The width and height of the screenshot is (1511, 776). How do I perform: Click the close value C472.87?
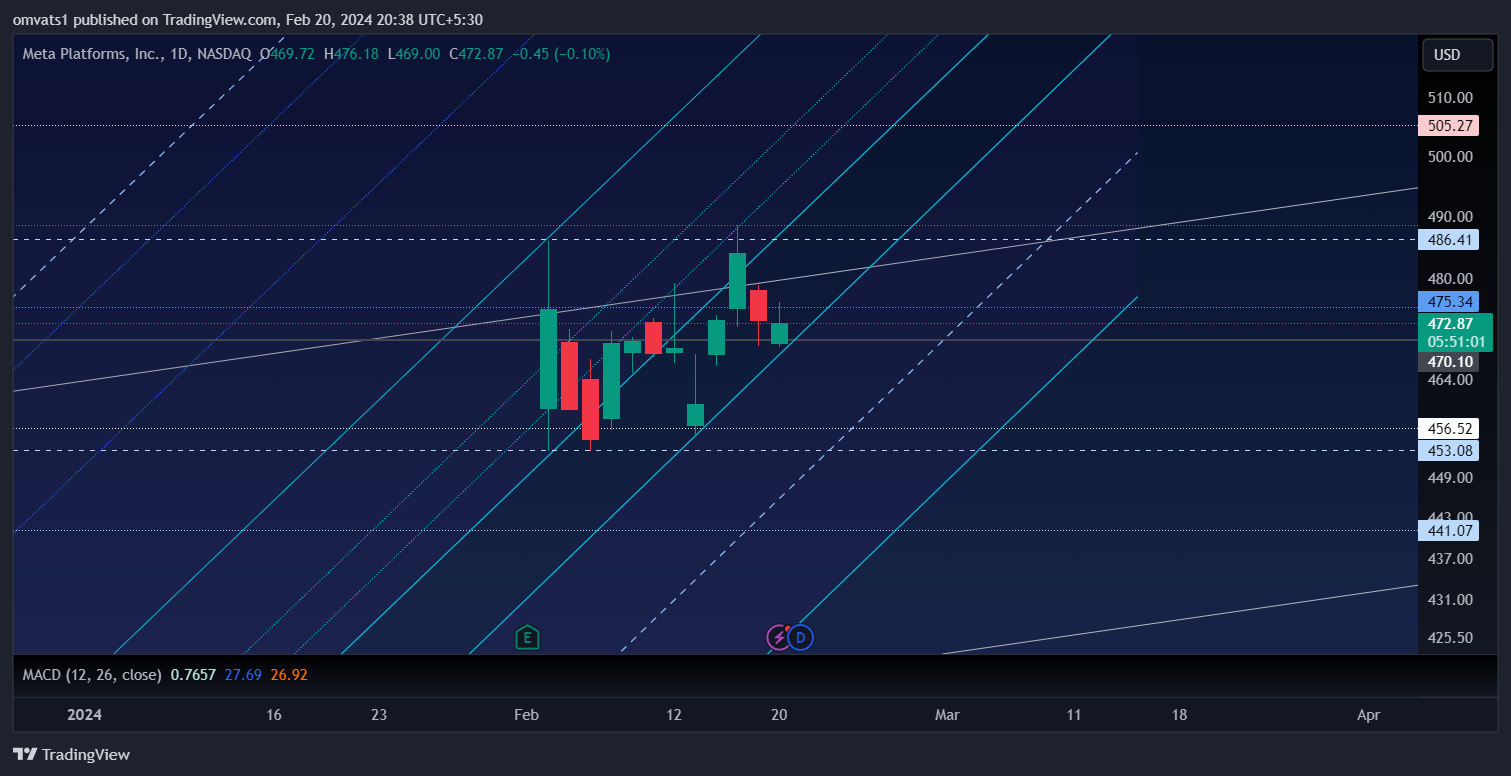pyautogui.click(x=475, y=54)
